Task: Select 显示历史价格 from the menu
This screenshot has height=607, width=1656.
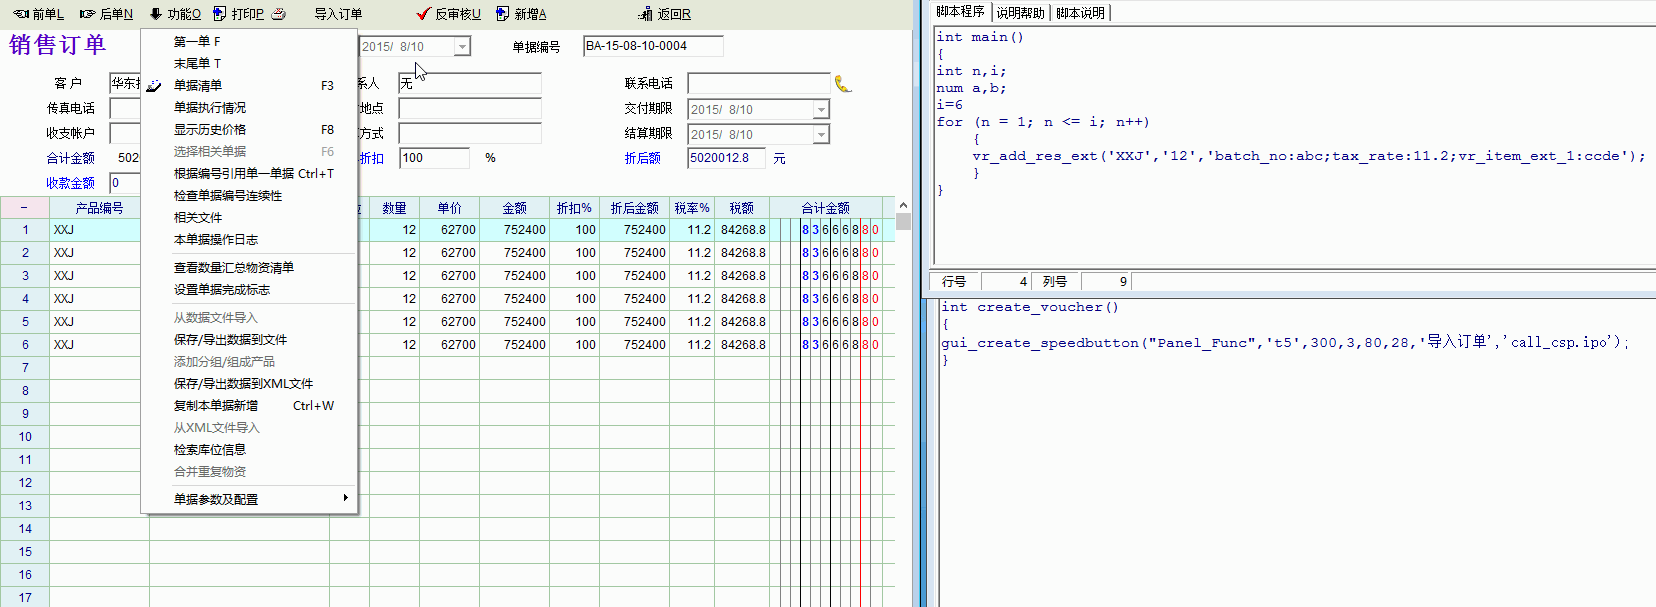Action: (x=210, y=130)
